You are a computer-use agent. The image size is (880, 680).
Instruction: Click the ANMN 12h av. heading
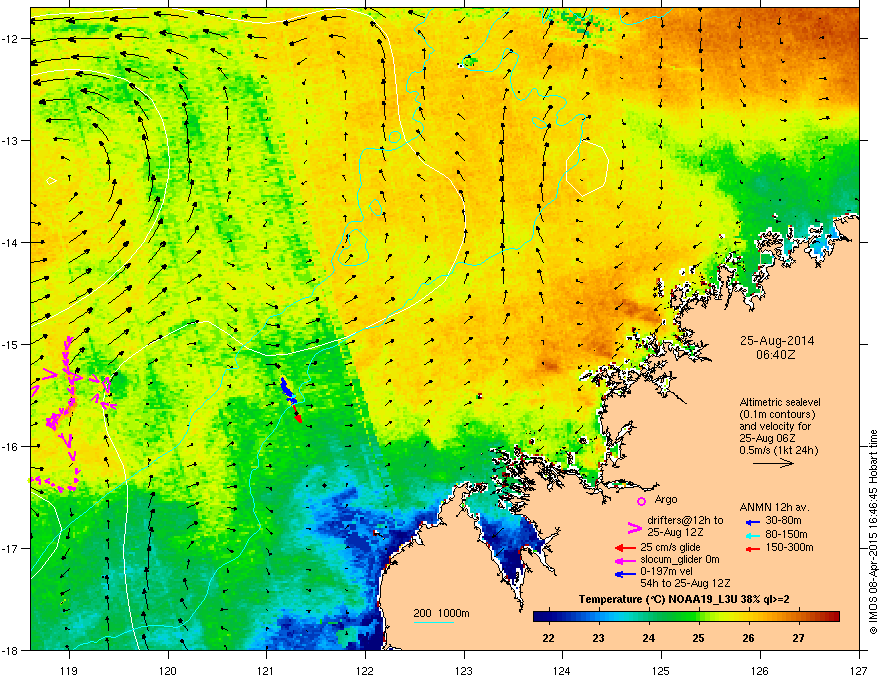point(774,507)
